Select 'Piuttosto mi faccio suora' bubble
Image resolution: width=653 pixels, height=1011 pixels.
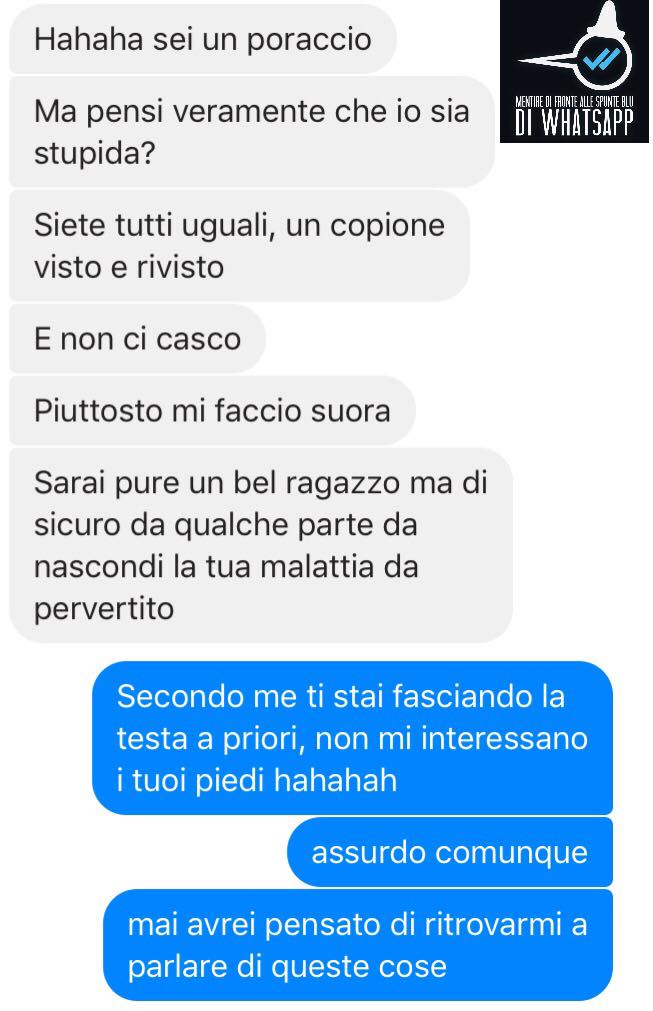pos(213,411)
